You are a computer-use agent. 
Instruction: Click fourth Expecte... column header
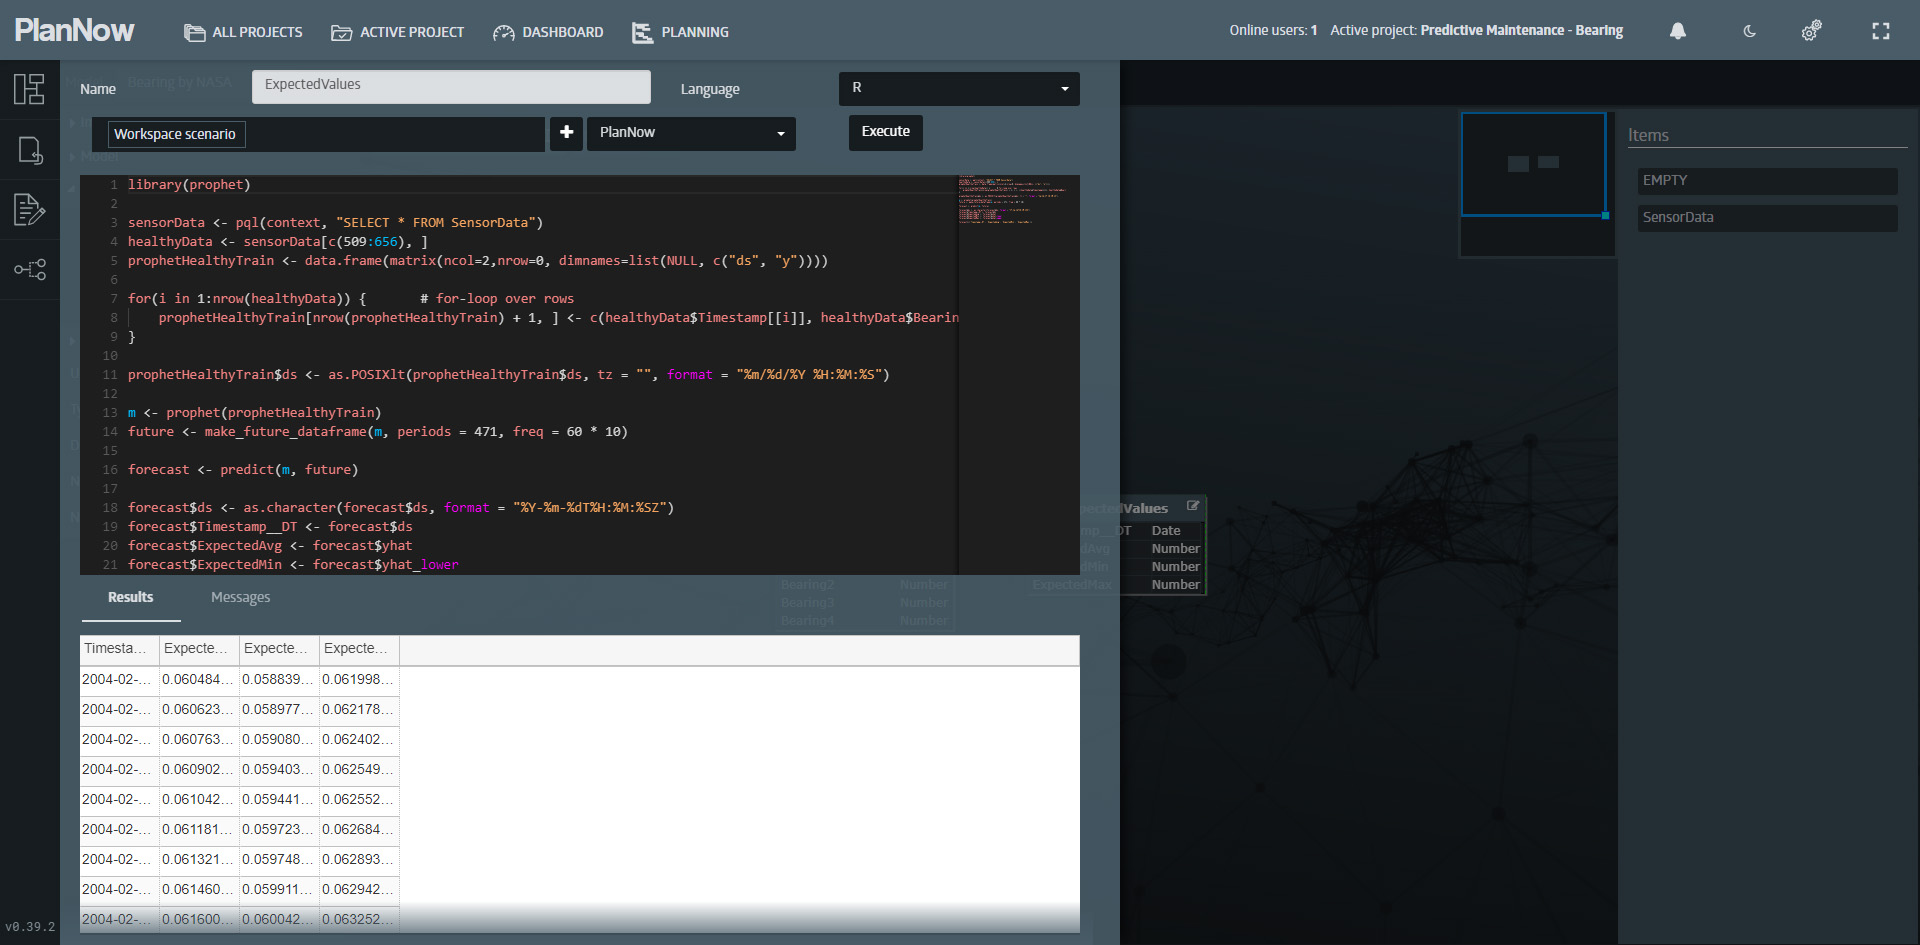tap(359, 649)
